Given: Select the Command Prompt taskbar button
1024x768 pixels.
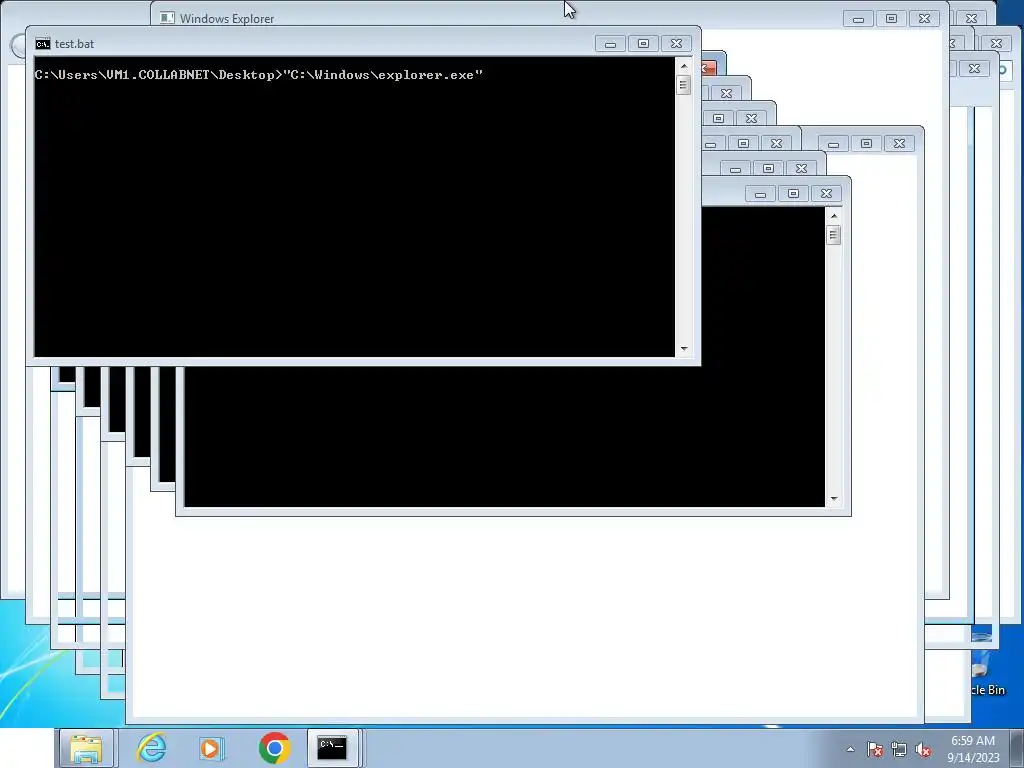Looking at the screenshot, I should click(332, 748).
